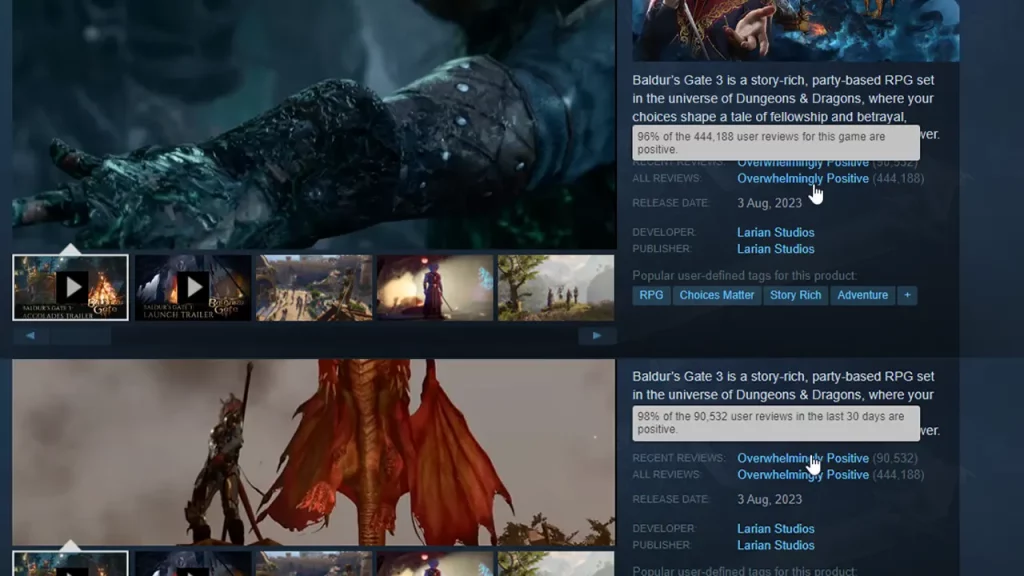The image size is (1024, 576).
Task: Click bottom page release date '3 Aug, 2023'
Action: pyautogui.click(x=769, y=500)
